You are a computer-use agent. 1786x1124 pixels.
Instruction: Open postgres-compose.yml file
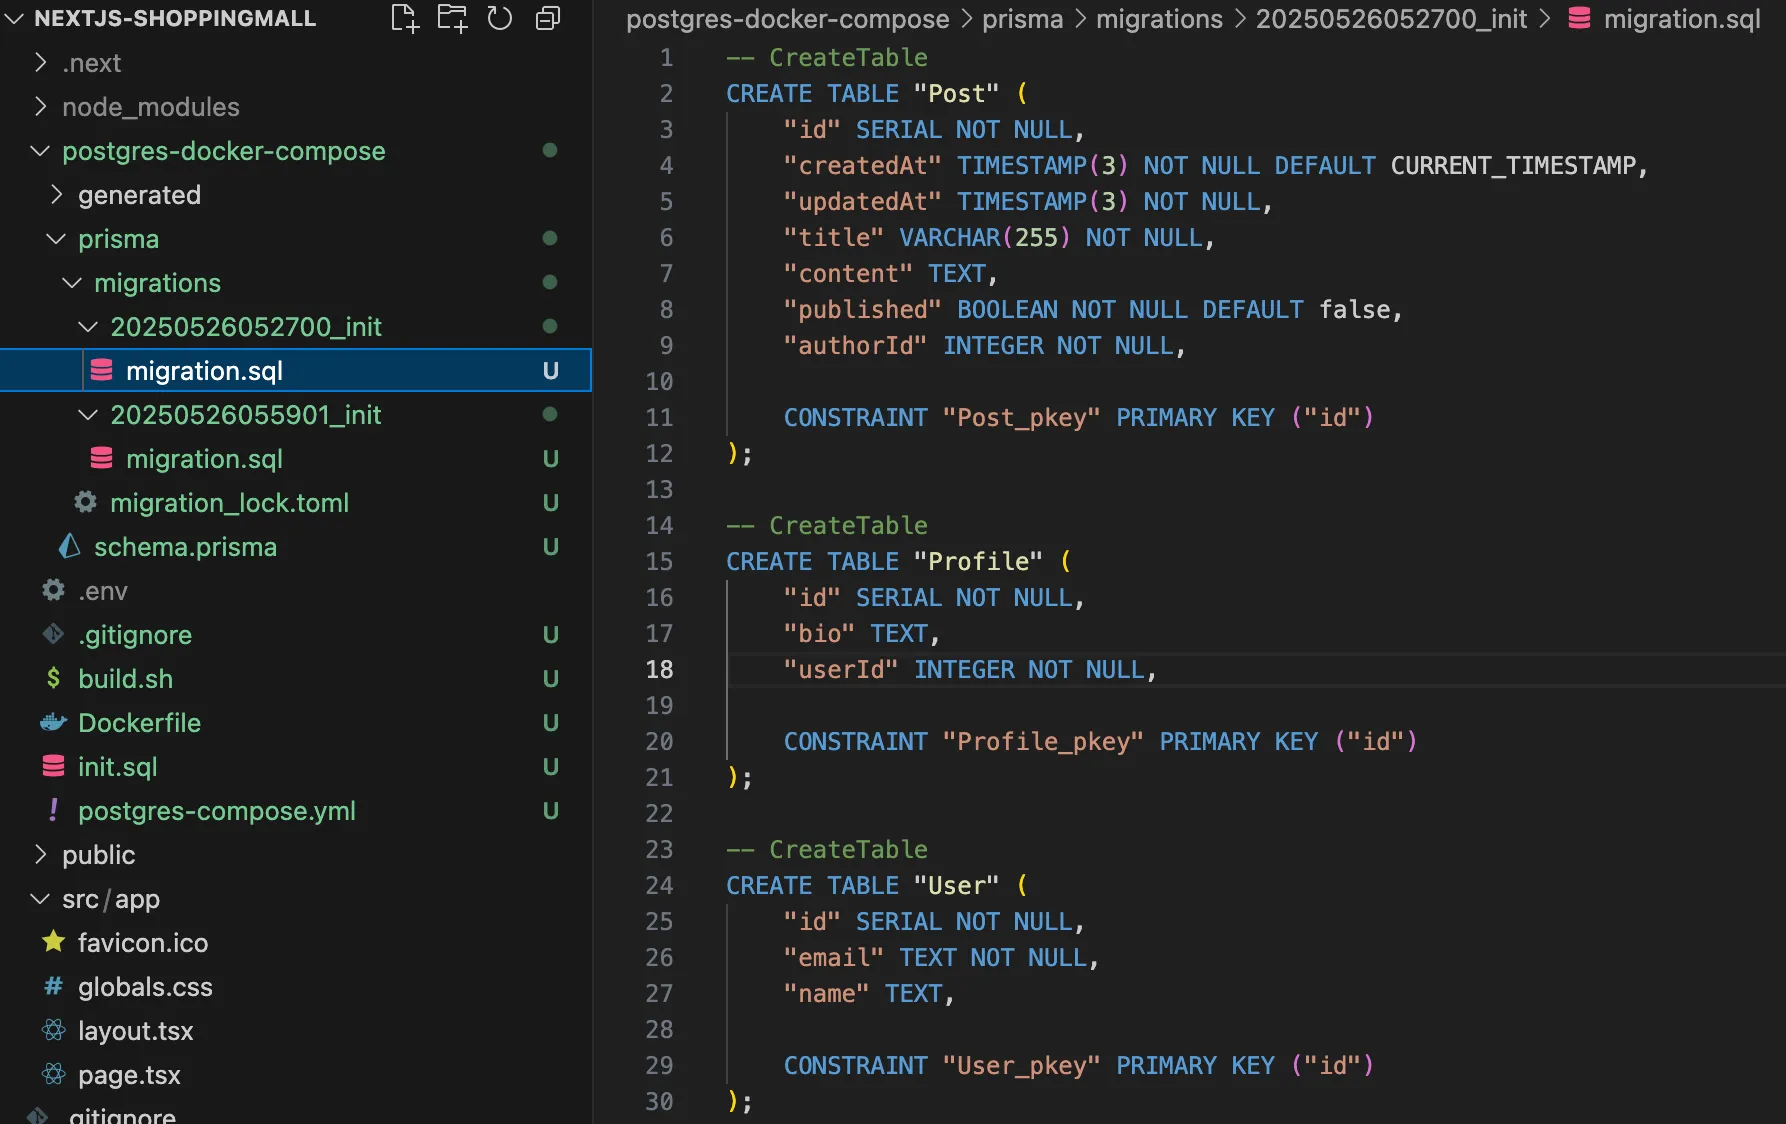[x=216, y=811]
